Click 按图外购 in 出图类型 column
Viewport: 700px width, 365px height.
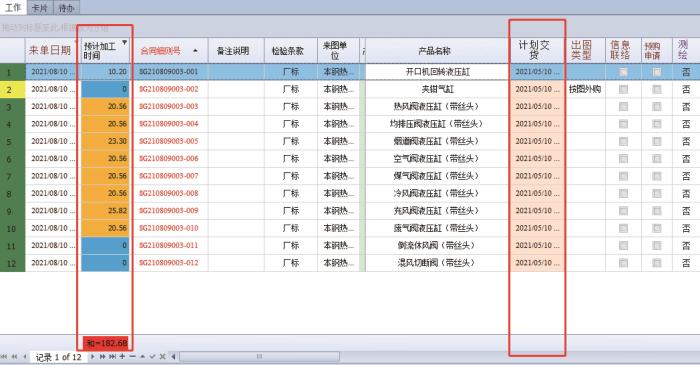(585, 89)
